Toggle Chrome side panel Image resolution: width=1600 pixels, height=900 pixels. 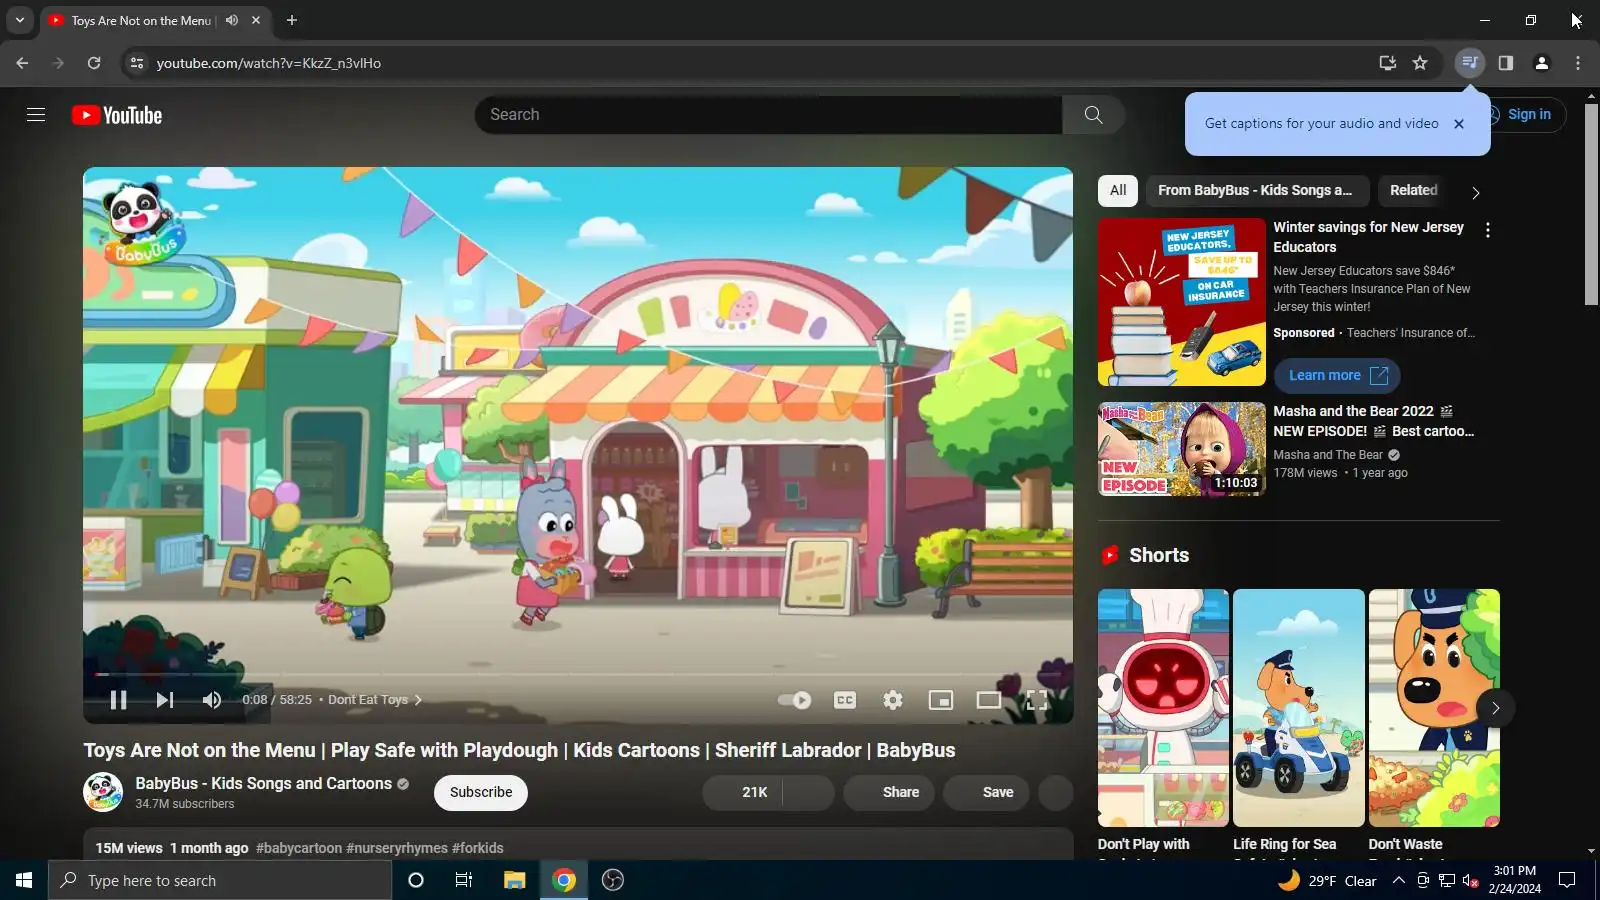(x=1505, y=63)
